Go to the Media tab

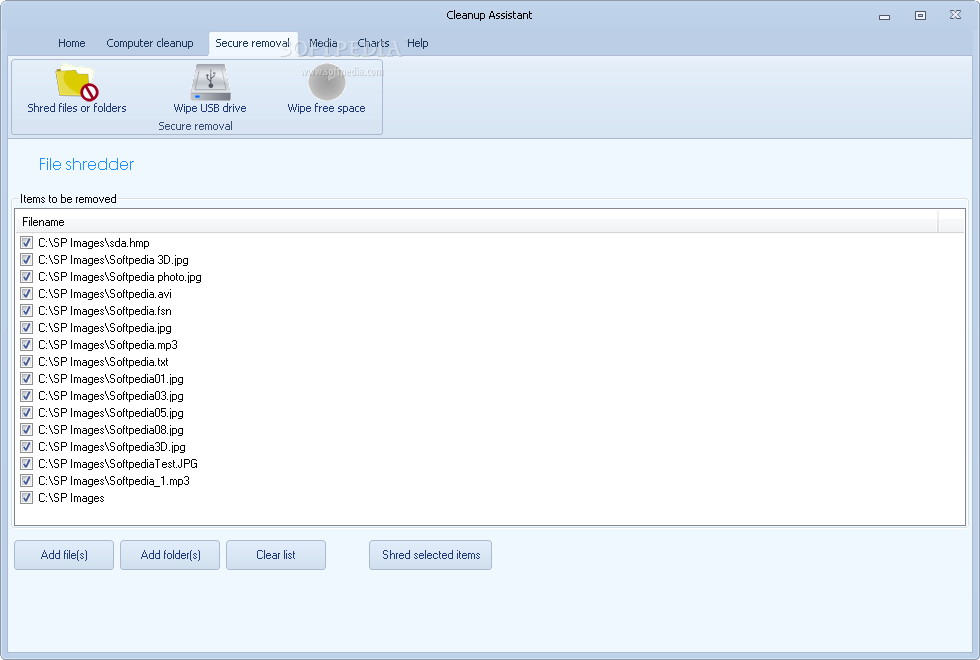323,43
